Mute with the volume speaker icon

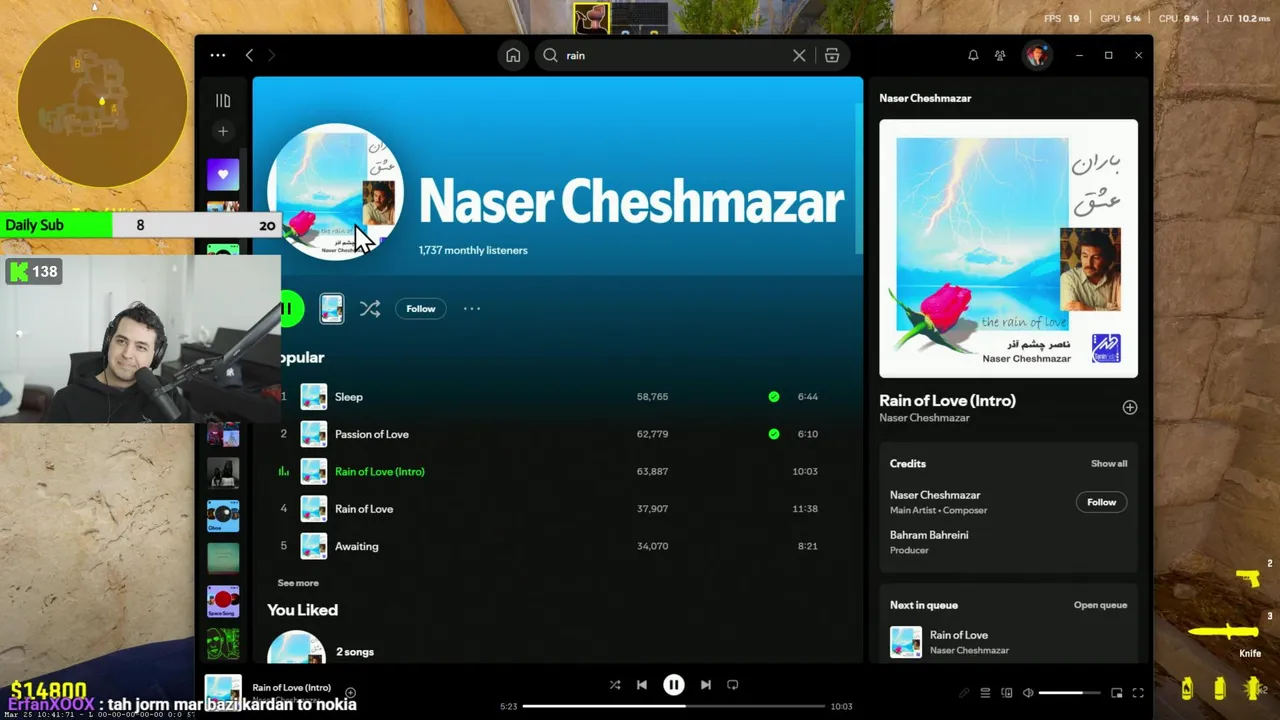click(1028, 693)
